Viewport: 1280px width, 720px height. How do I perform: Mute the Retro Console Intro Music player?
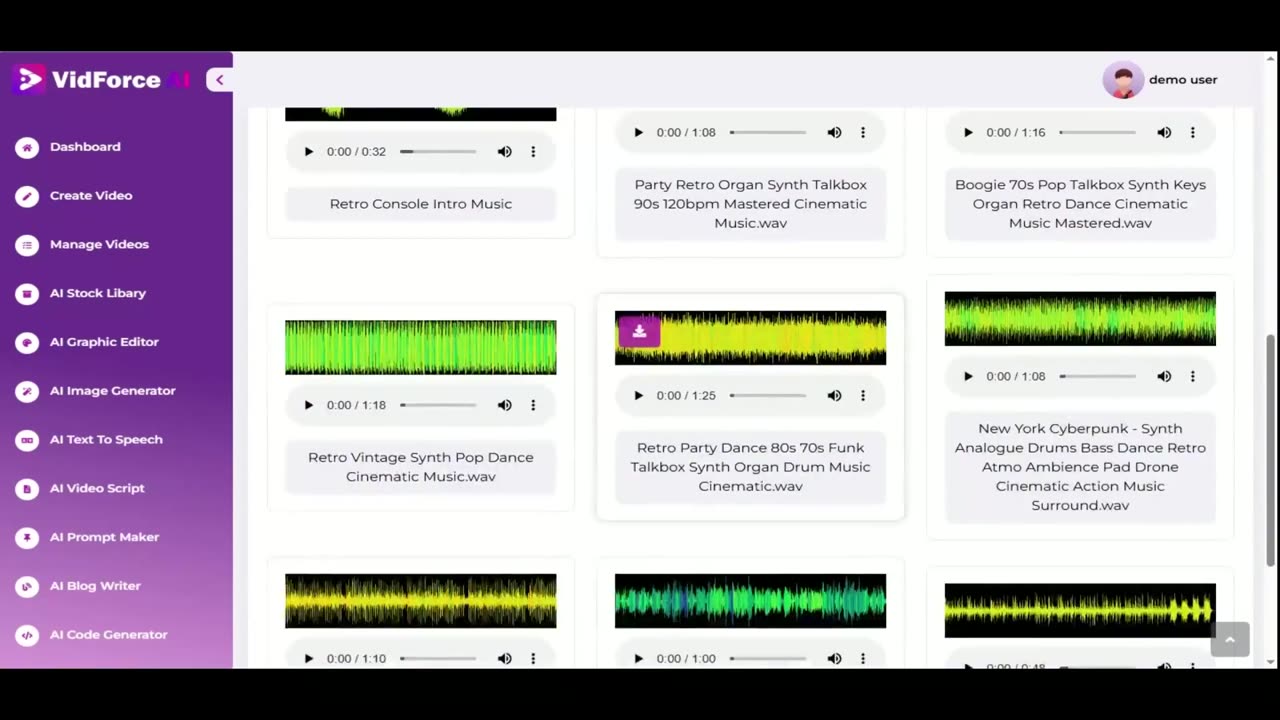[505, 152]
